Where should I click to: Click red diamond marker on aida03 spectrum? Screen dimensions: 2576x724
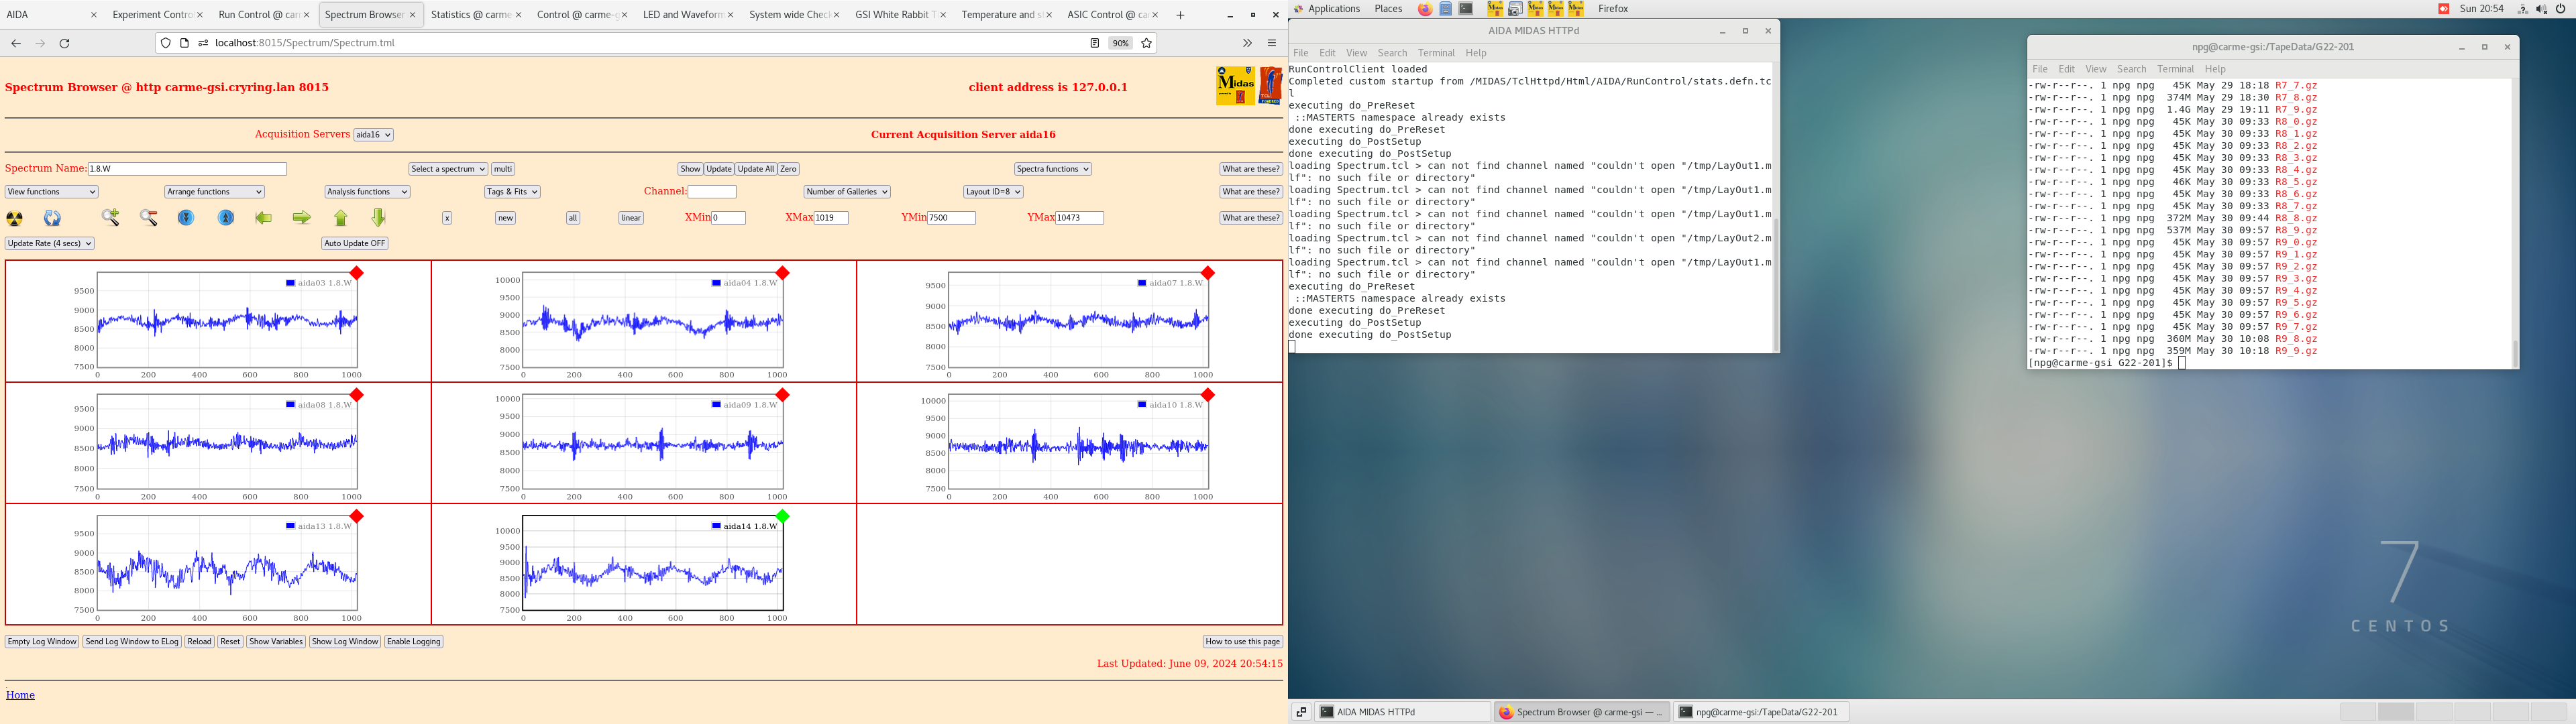pos(357,273)
